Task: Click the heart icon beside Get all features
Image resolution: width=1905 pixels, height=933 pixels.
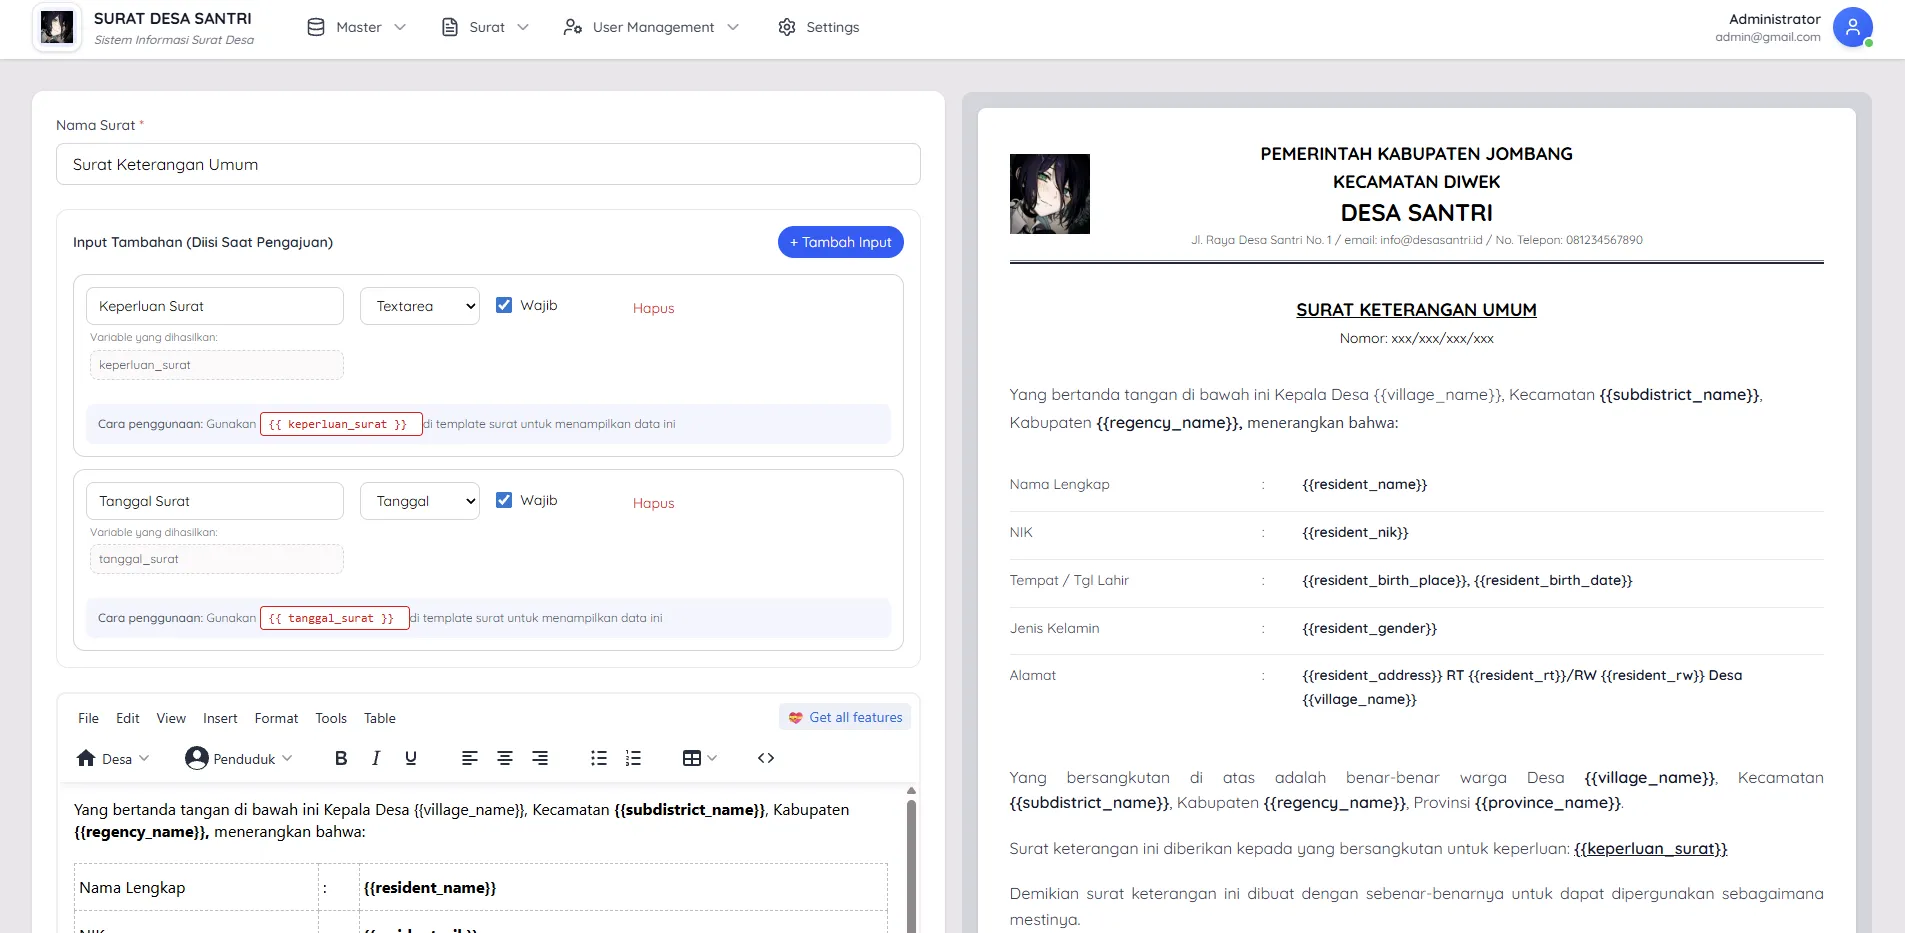Action: click(796, 717)
